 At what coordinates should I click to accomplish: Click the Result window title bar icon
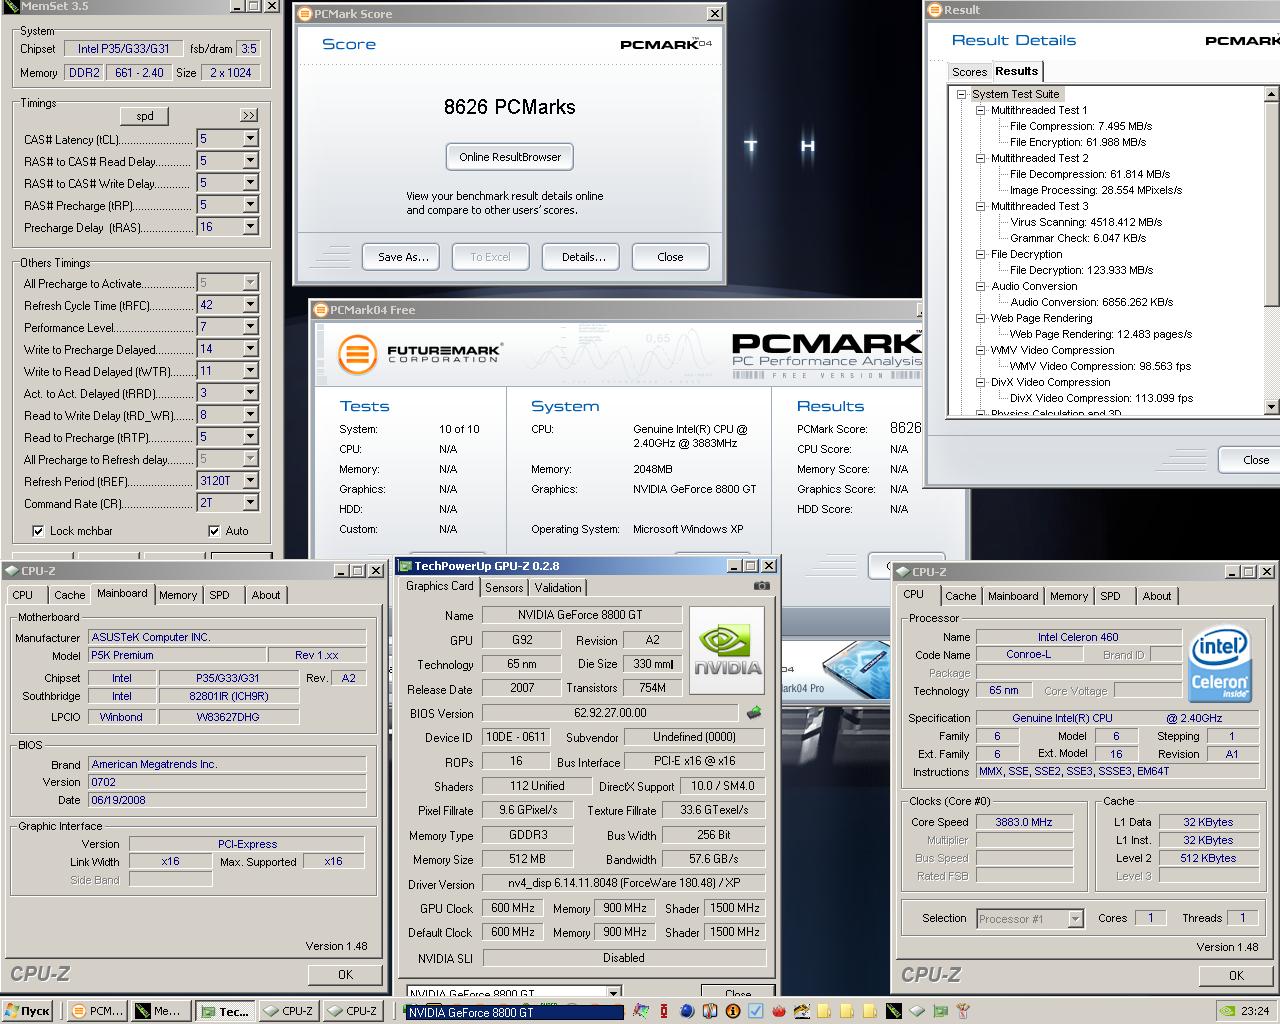click(935, 10)
